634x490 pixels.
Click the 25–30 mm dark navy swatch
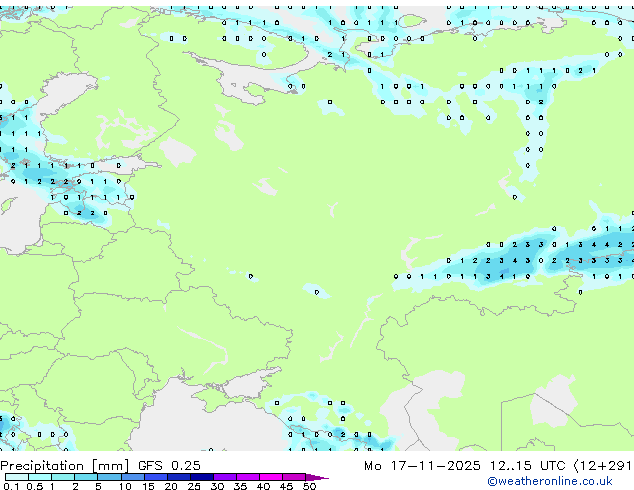[201, 477]
